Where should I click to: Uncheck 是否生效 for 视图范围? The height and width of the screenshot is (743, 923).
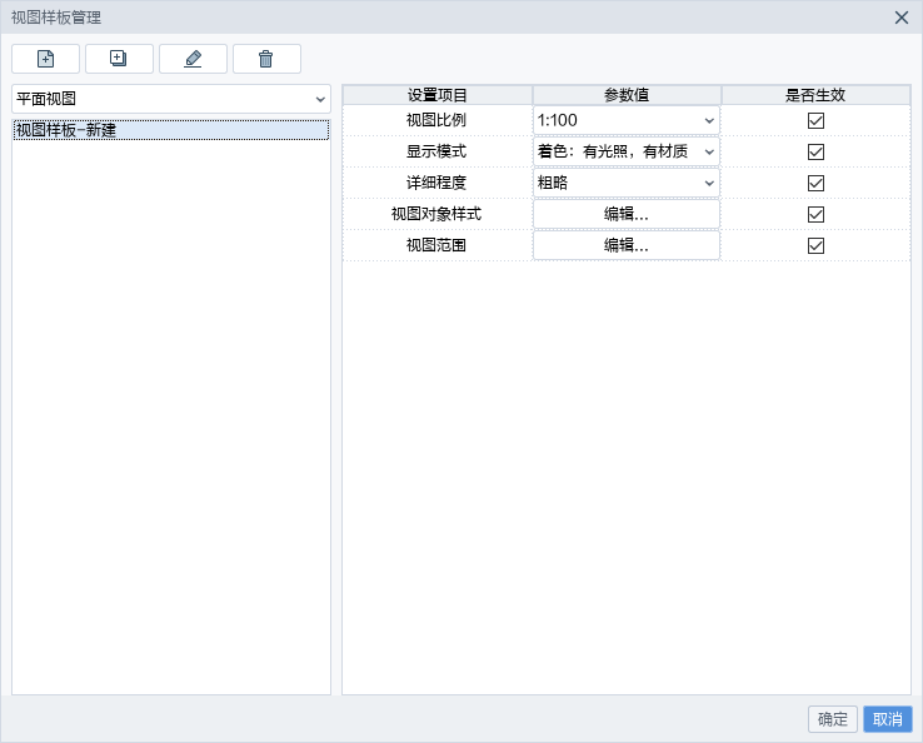[816, 246]
